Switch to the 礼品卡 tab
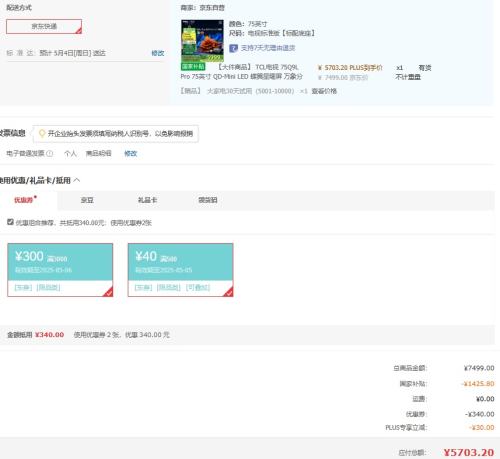 pos(147,200)
